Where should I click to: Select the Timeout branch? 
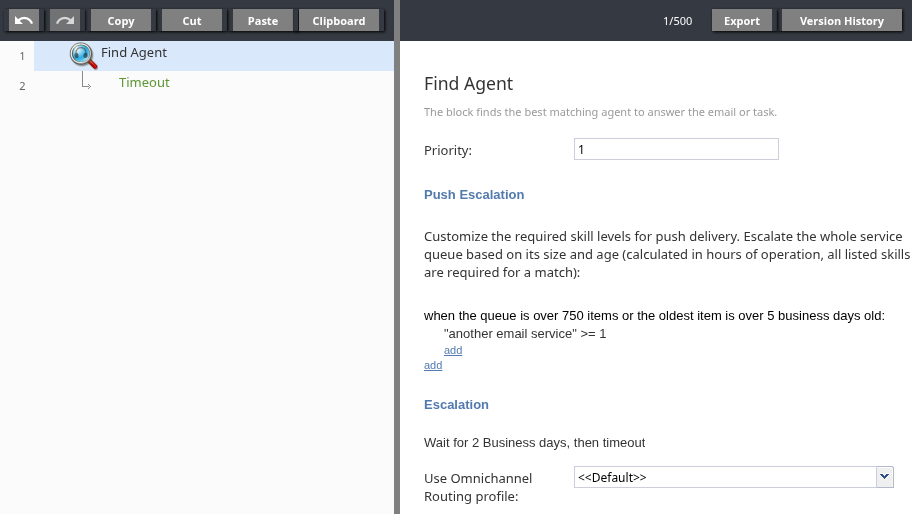[x=144, y=83]
